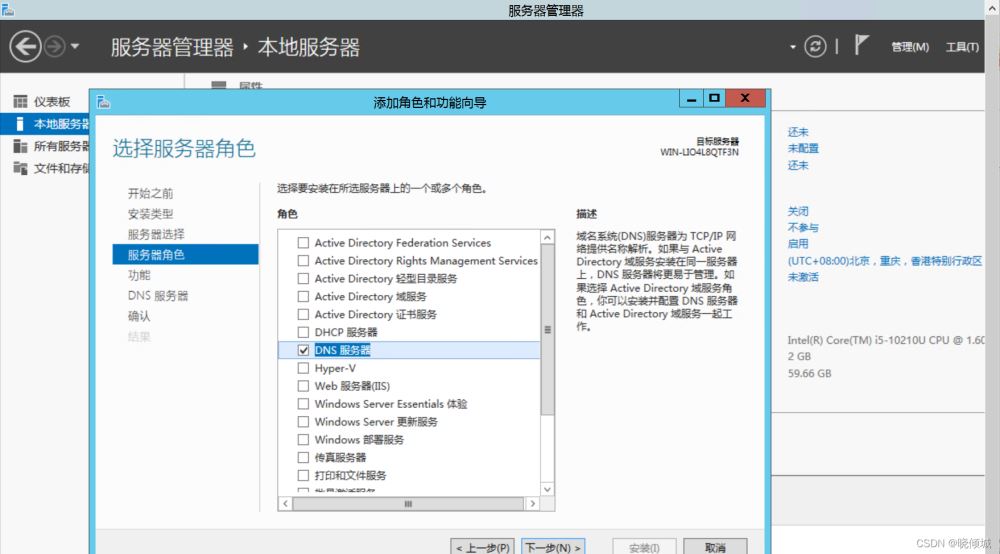Go to 服务器选择 wizard step
This screenshot has width=1000, height=554.
(156, 234)
